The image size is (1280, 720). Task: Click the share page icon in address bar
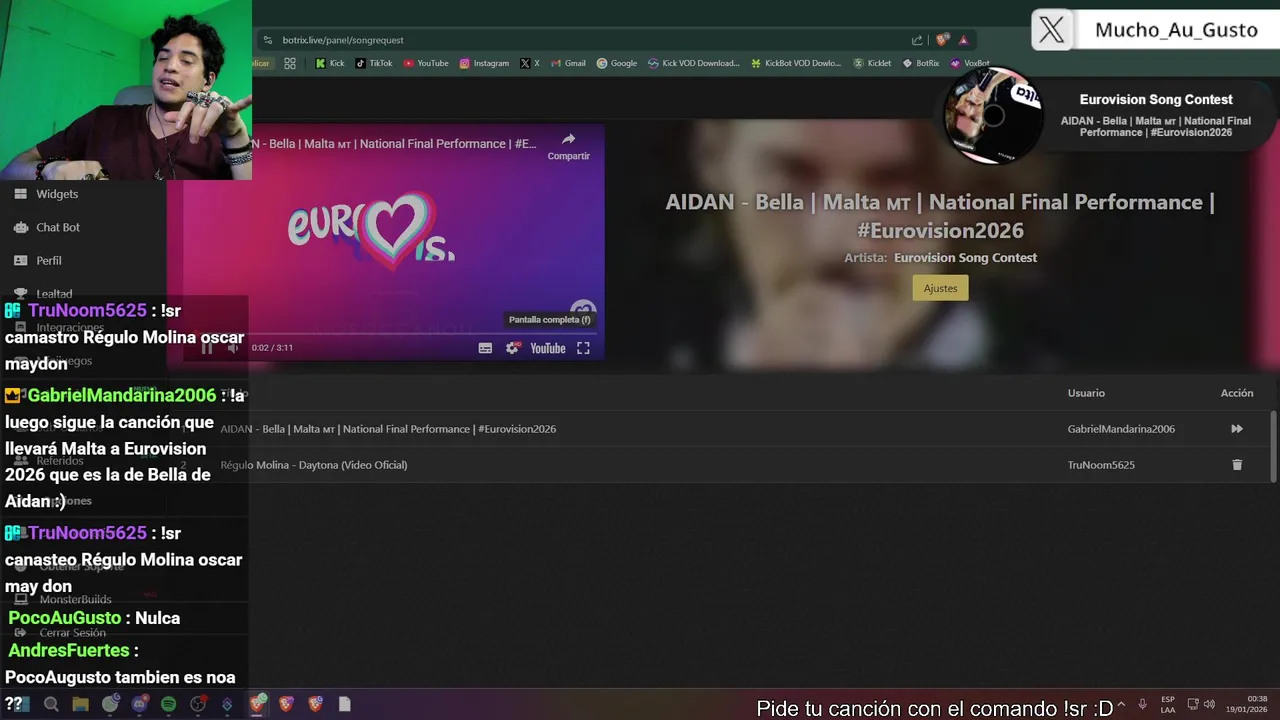tap(917, 40)
